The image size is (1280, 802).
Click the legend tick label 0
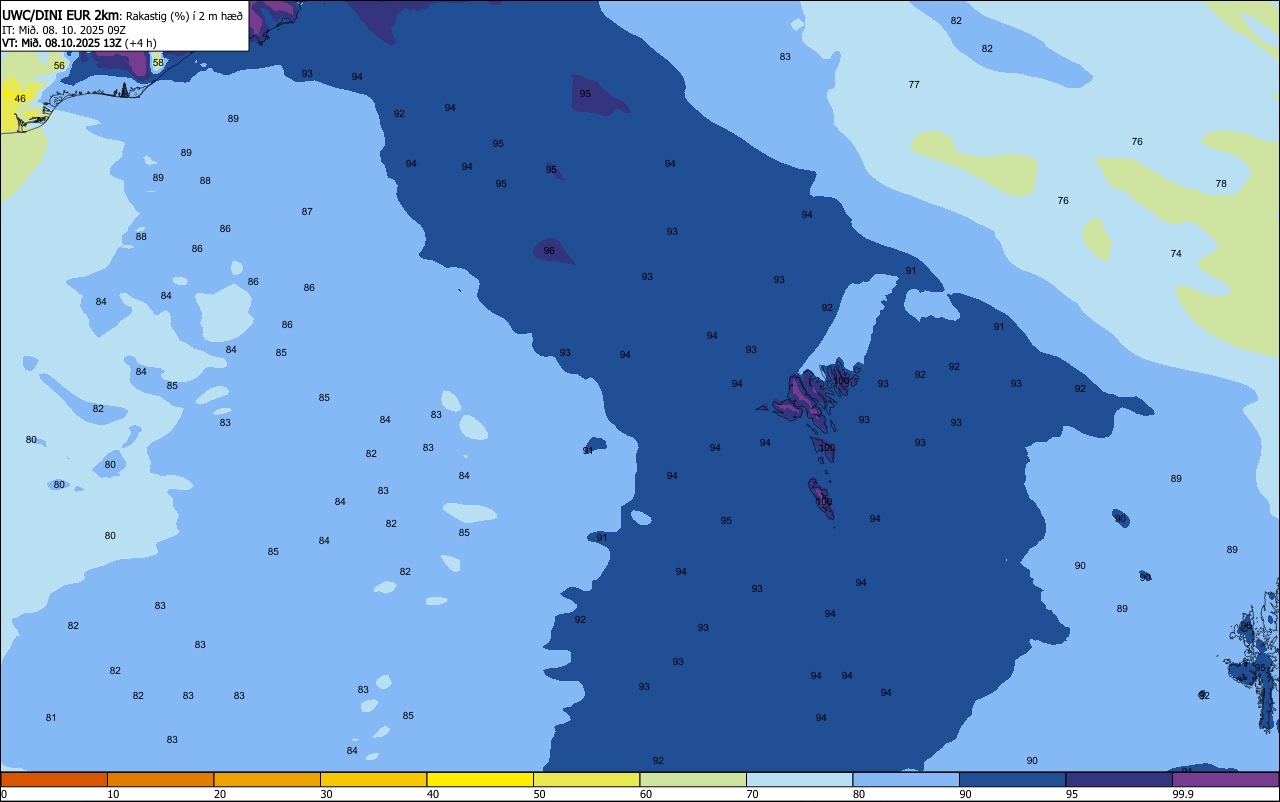click(x=4, y=794)
